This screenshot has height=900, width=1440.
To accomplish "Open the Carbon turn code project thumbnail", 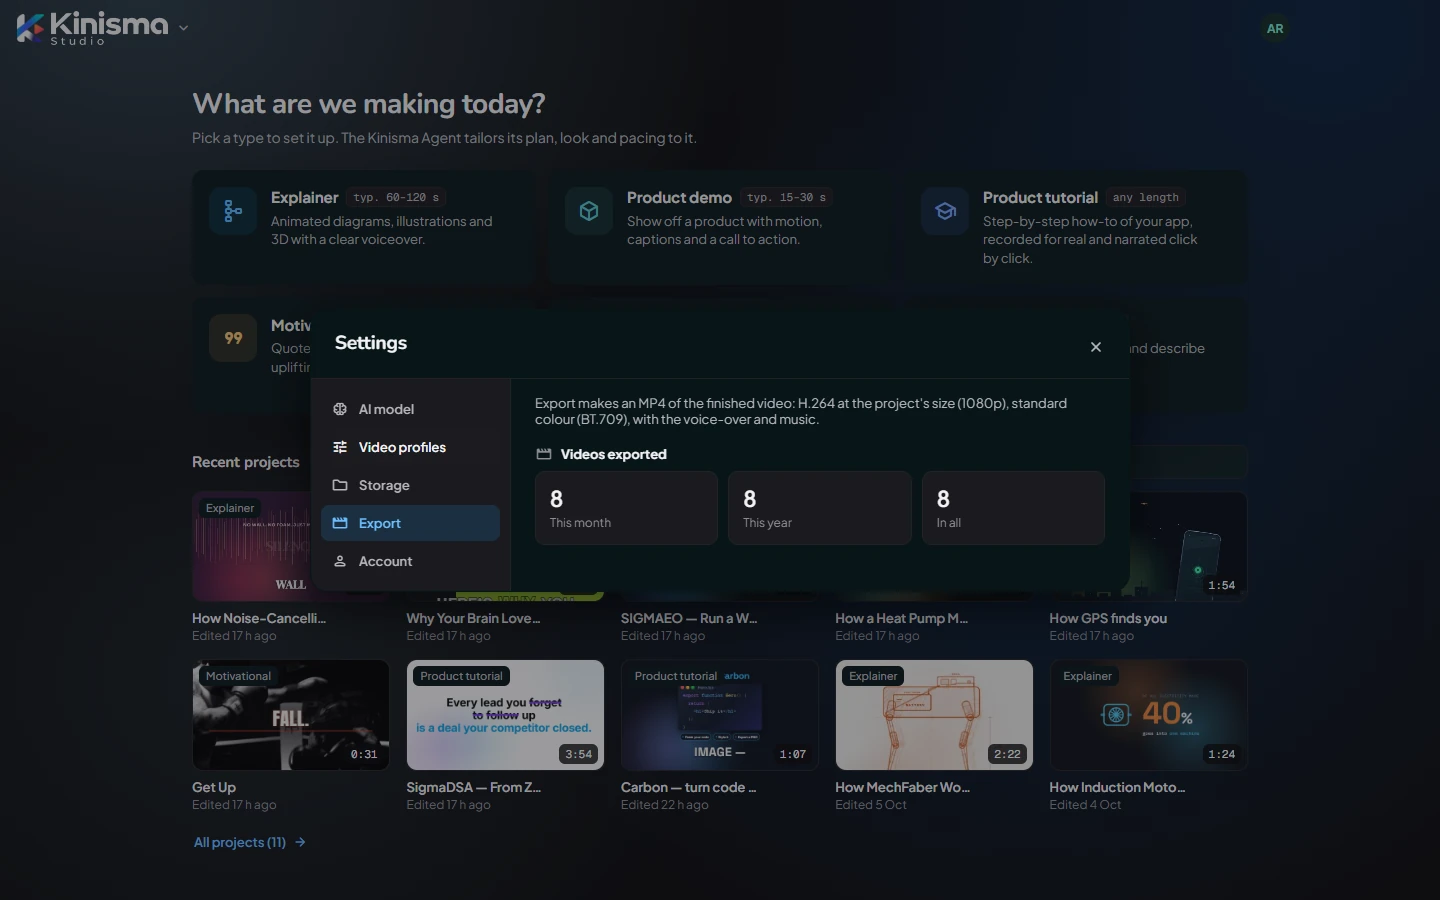I will click(x=720, y=715).
